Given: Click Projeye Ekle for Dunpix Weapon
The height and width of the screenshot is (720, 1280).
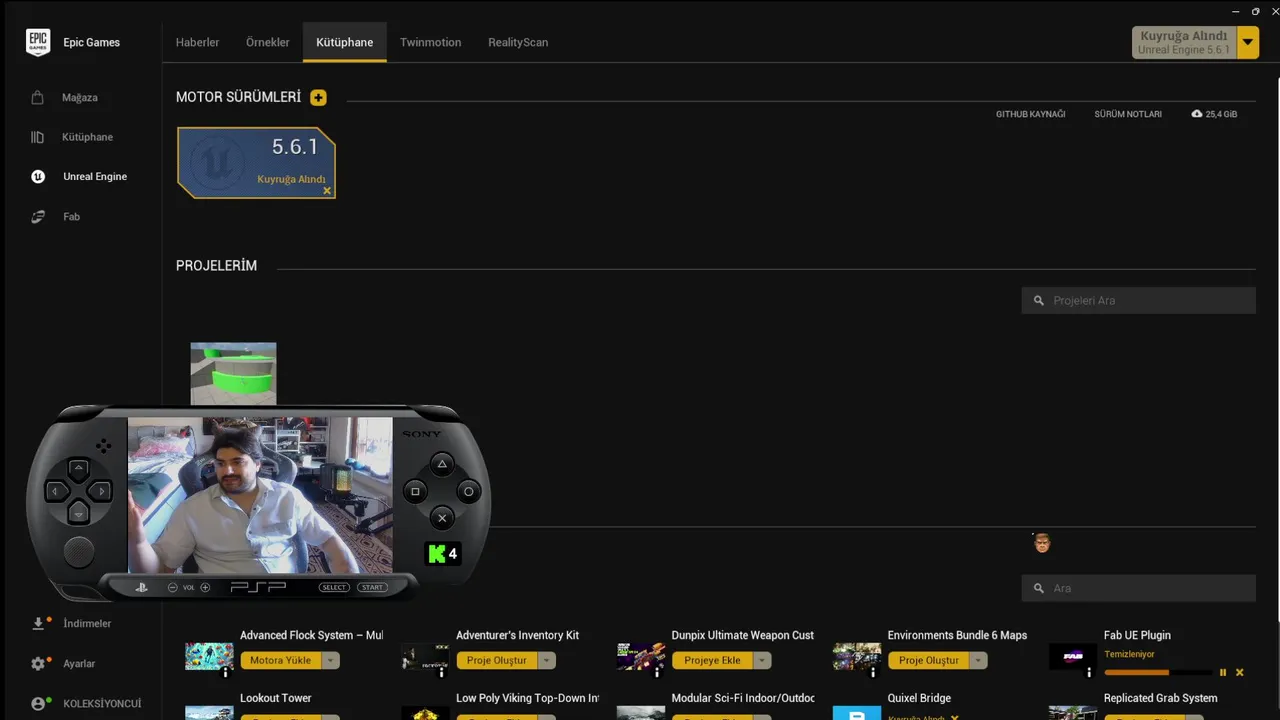Looking at the screenshot, I should tap(713, 660).
